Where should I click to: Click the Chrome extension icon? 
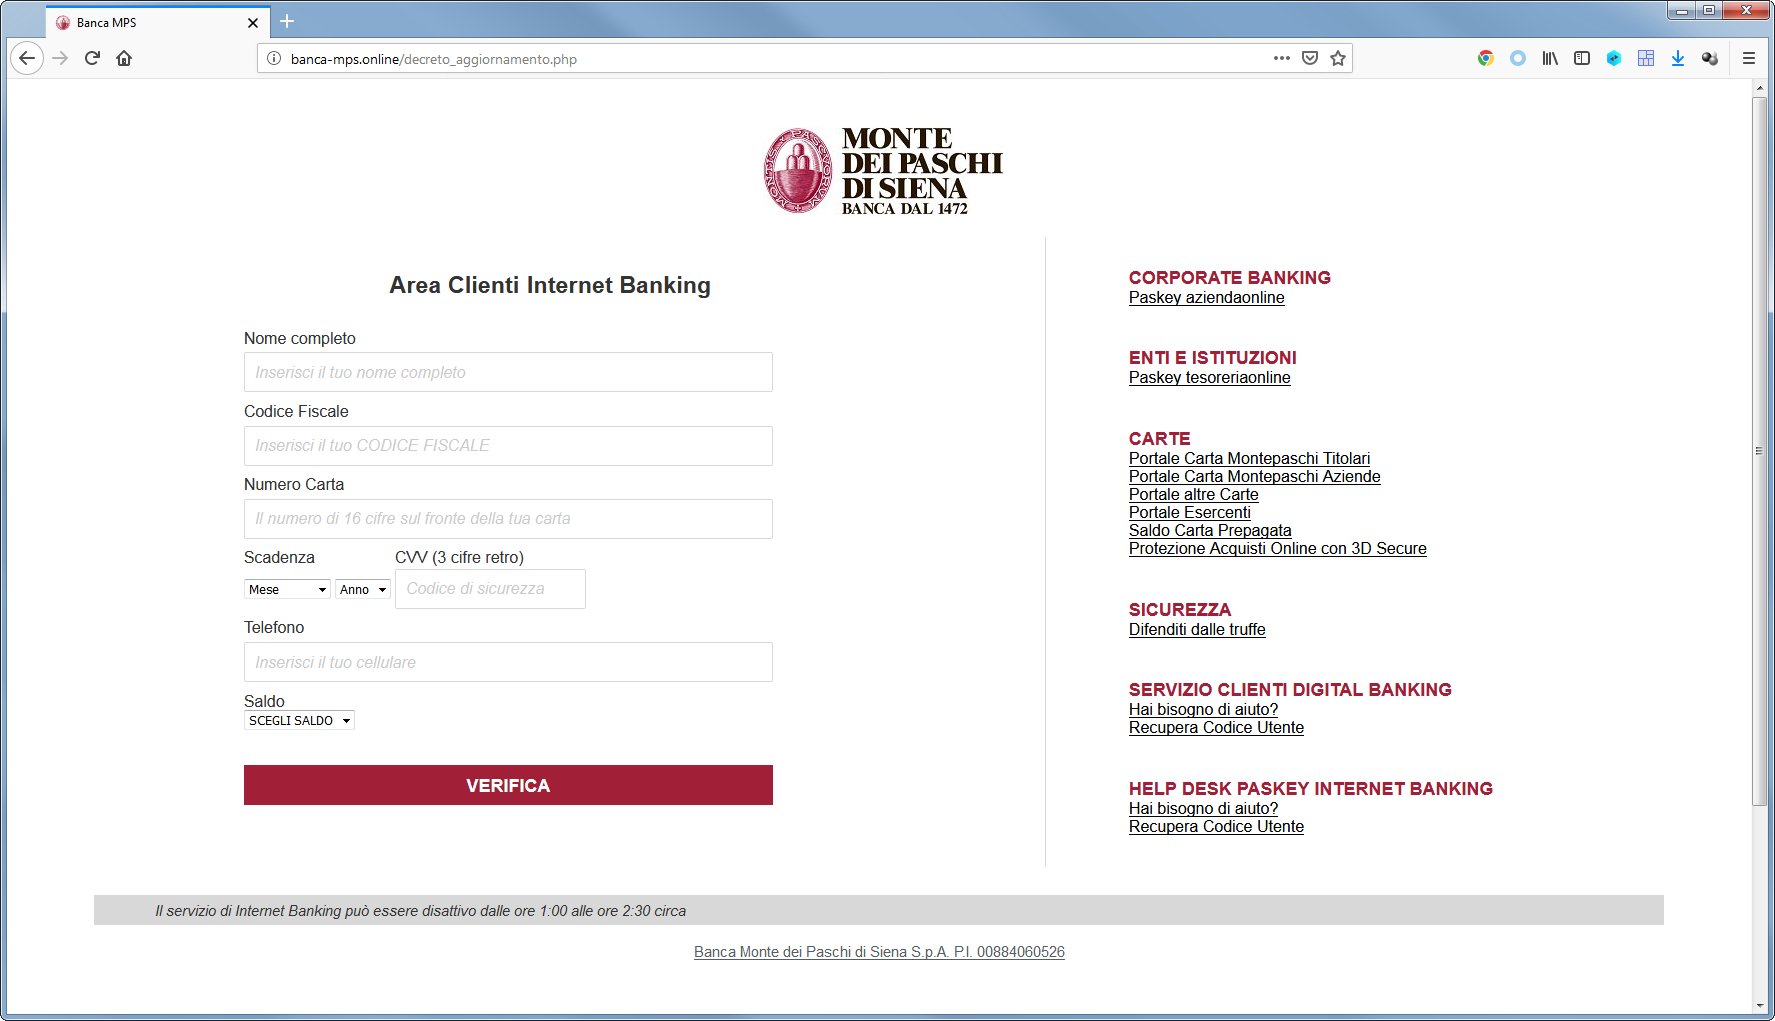click(1486, 58)
